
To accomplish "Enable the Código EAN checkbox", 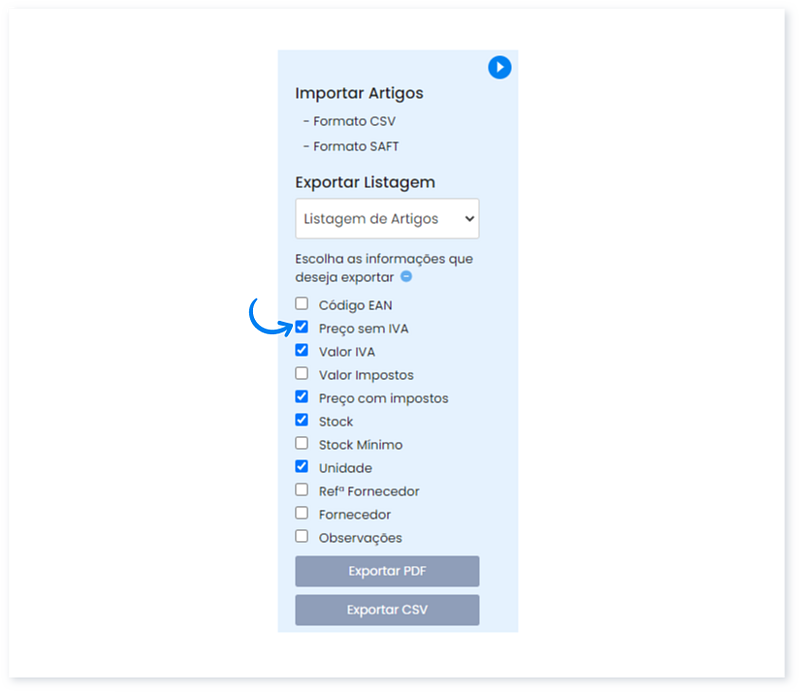I will (302, 304).
